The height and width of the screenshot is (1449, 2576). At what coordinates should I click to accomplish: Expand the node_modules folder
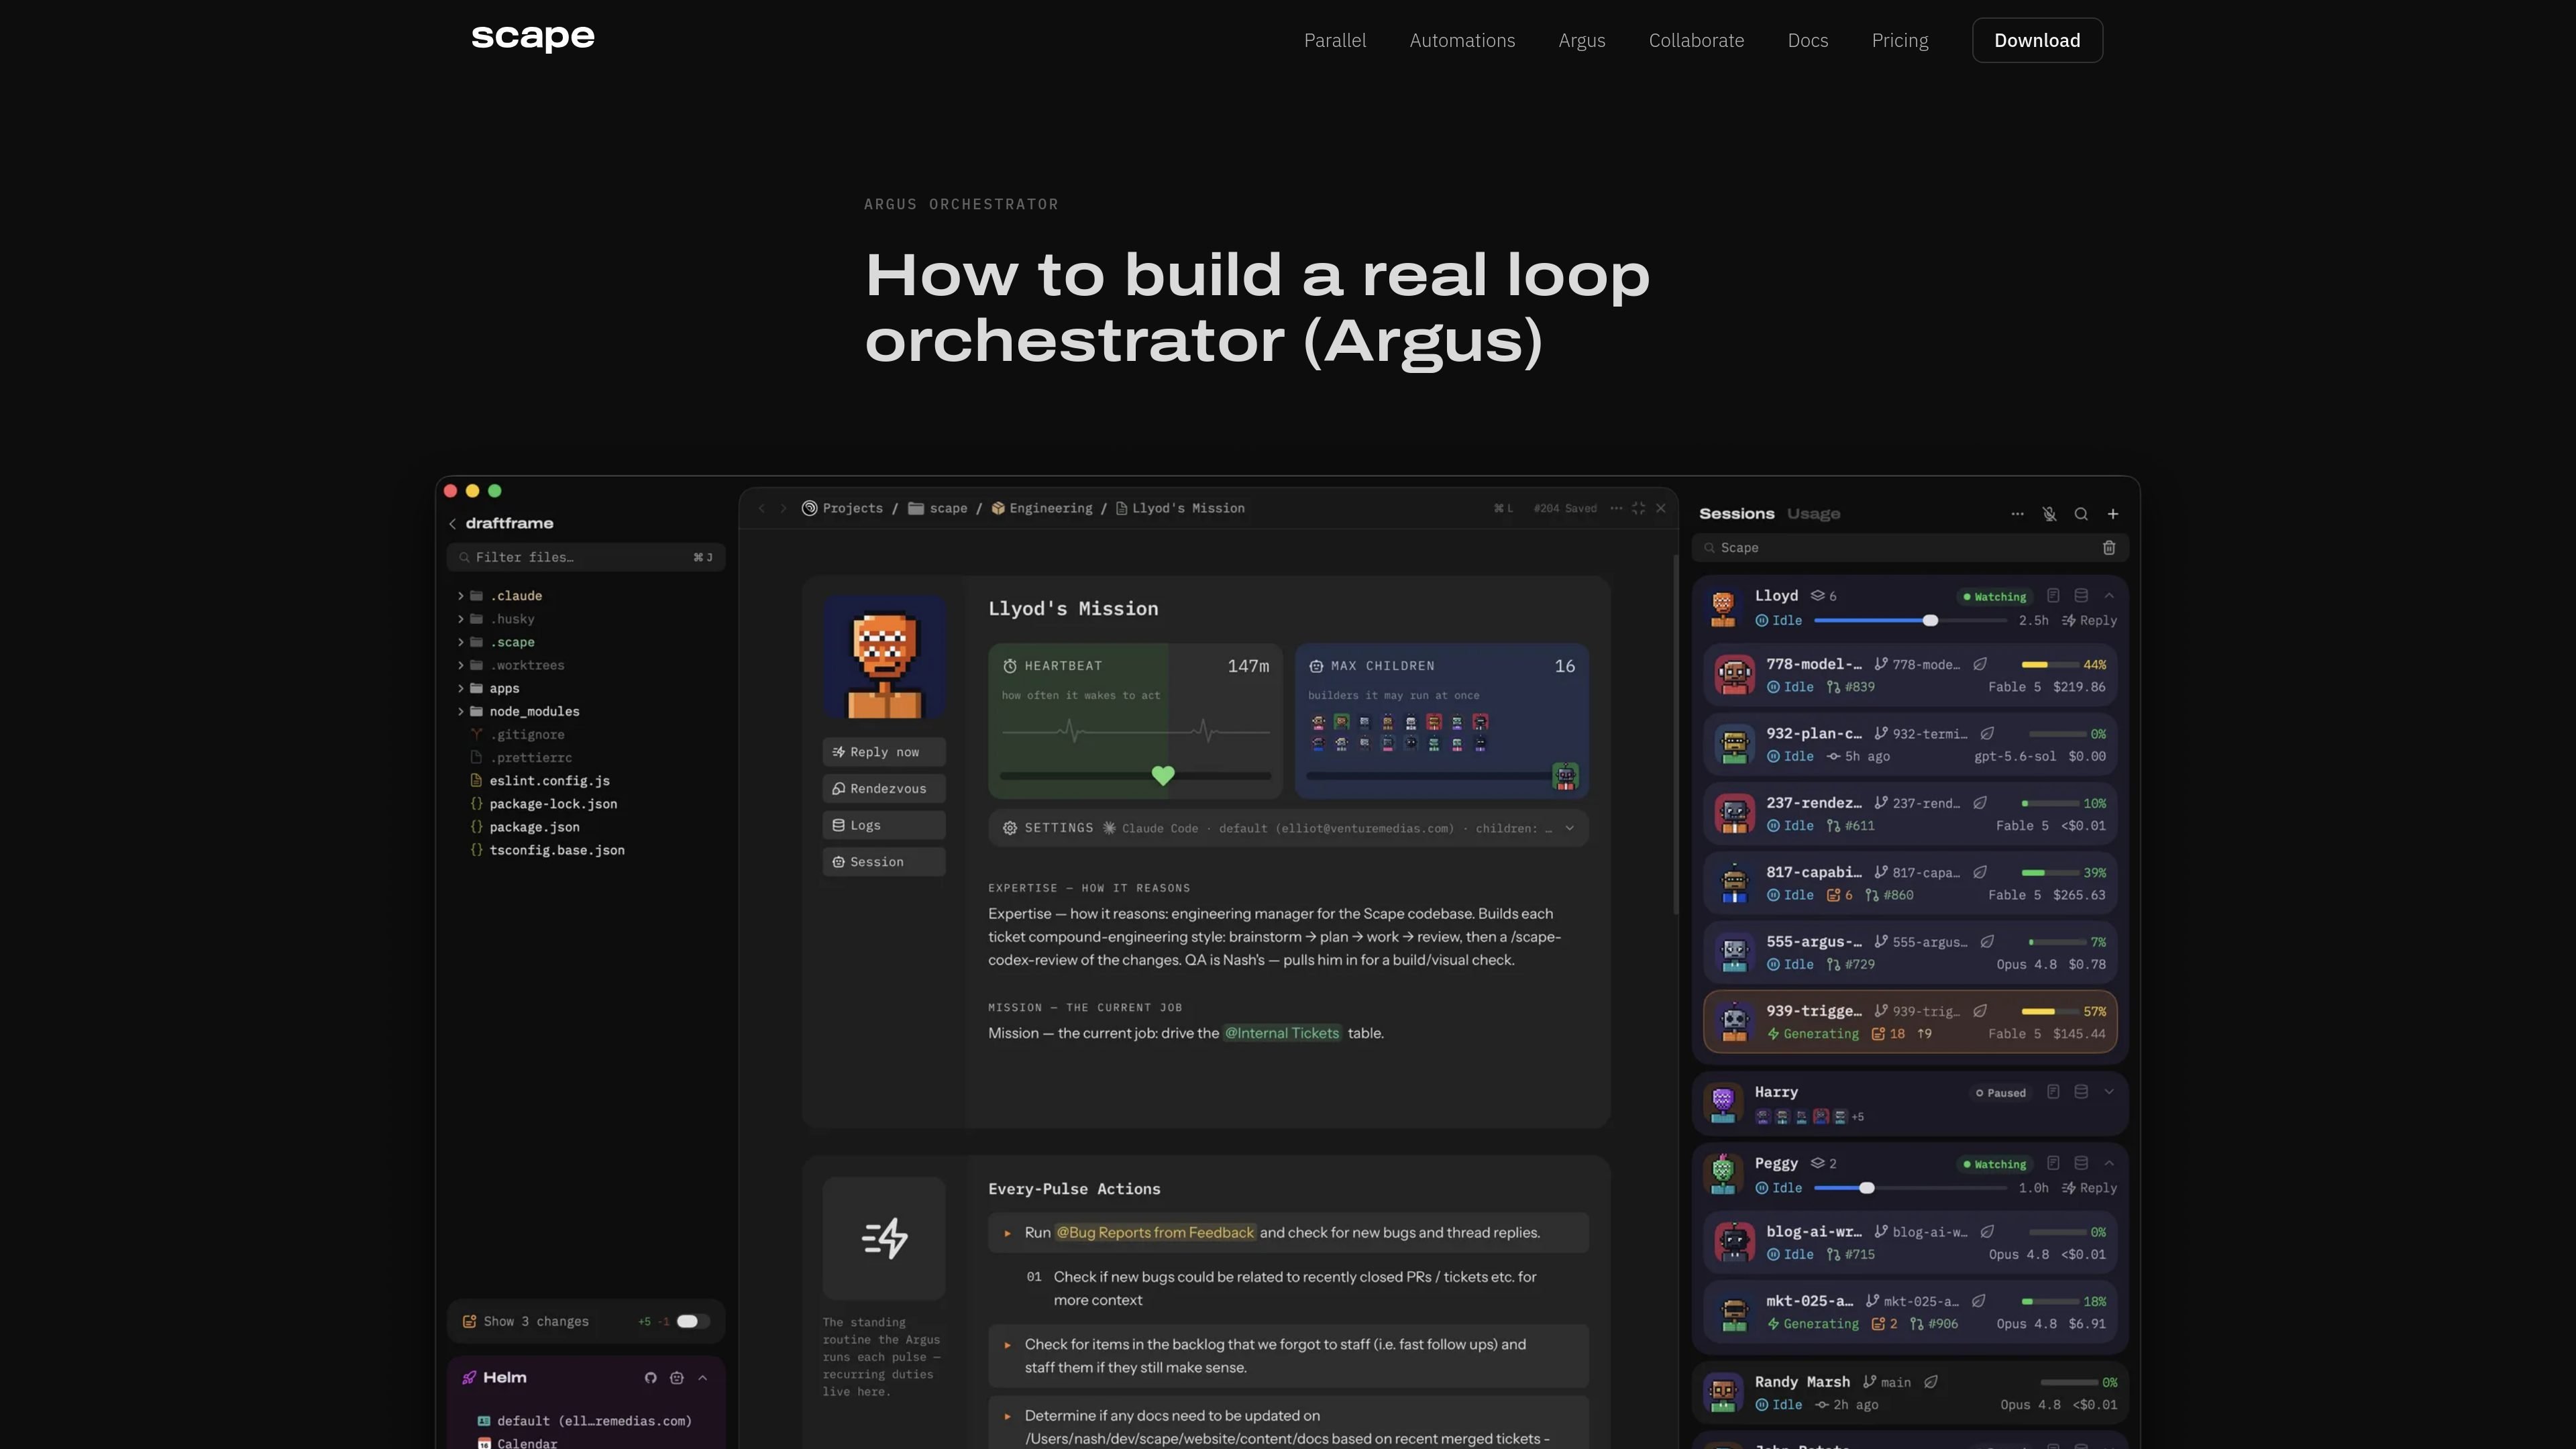tap(461, 711)
